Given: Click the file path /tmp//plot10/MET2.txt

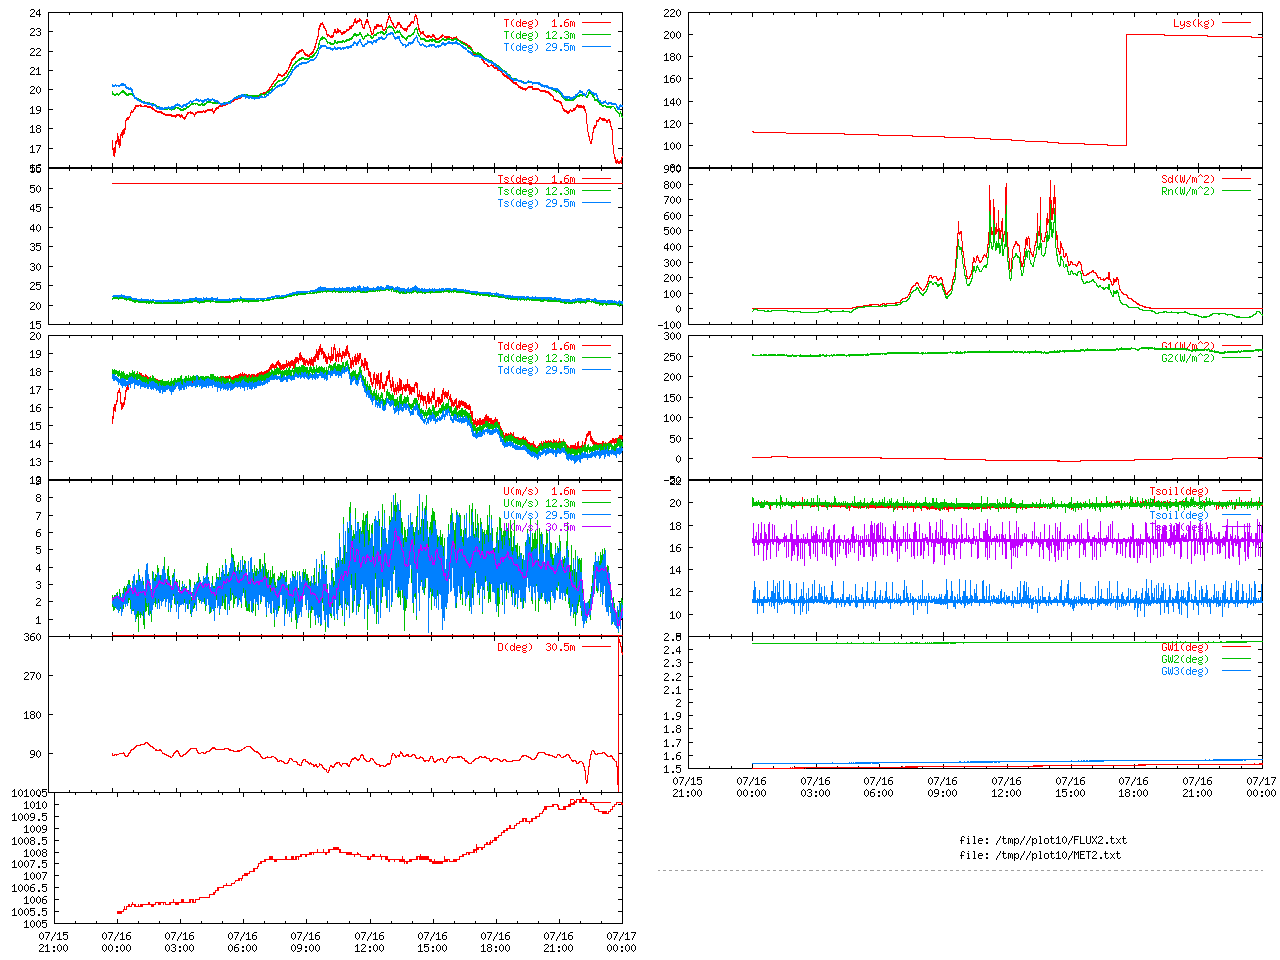Looking at the screenshot, I should coord(1056,856).
